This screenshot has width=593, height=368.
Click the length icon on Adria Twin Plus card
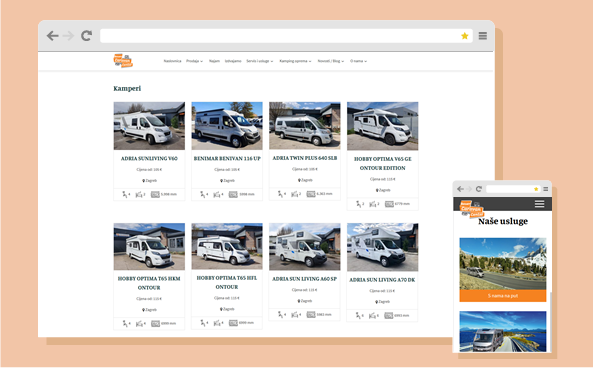click(311, 194)
